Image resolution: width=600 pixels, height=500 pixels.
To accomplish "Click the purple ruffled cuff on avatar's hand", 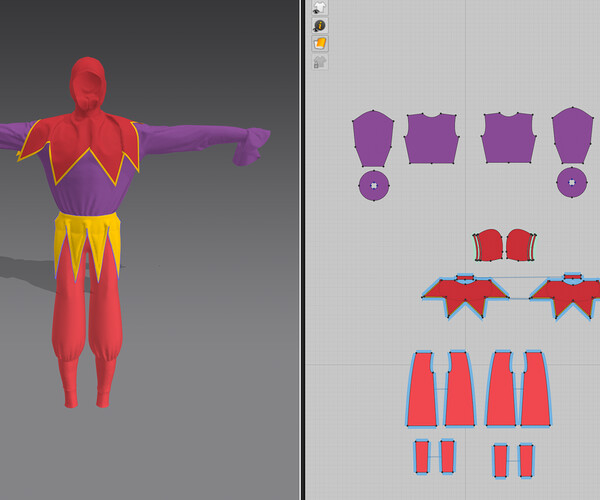I will [251, 145].
